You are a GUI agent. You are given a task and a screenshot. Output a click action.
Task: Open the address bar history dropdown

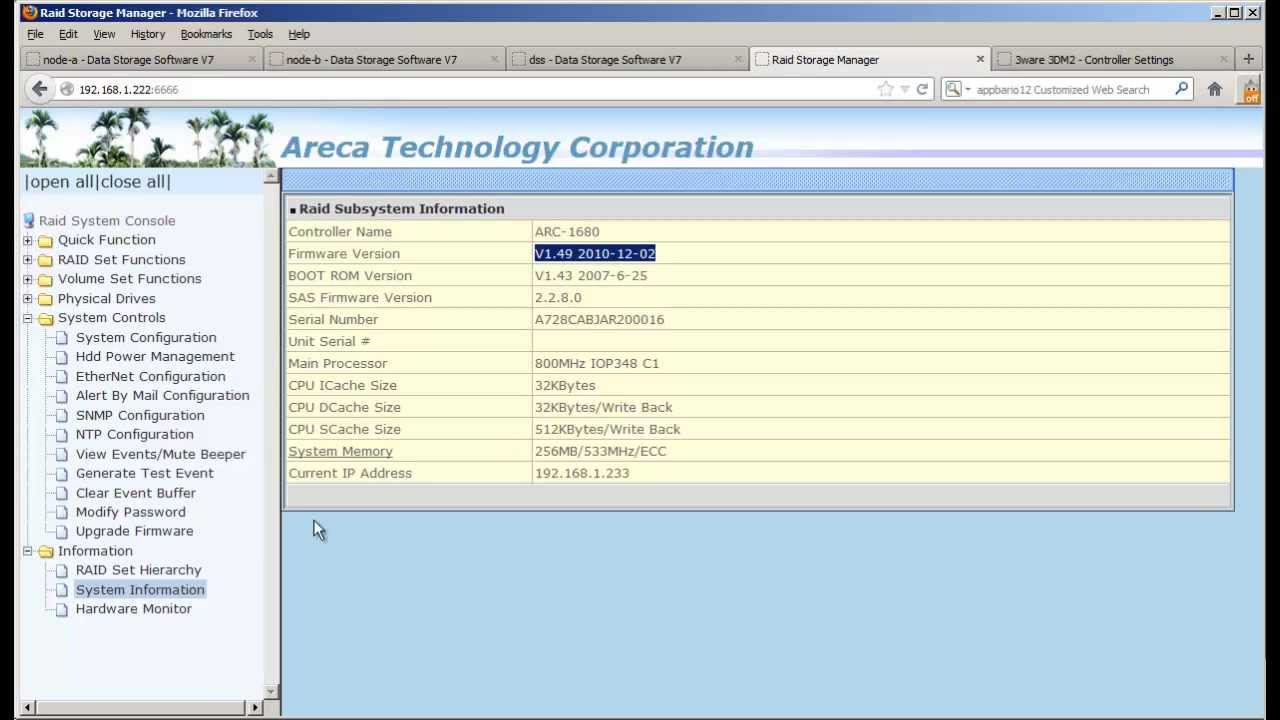905,89
